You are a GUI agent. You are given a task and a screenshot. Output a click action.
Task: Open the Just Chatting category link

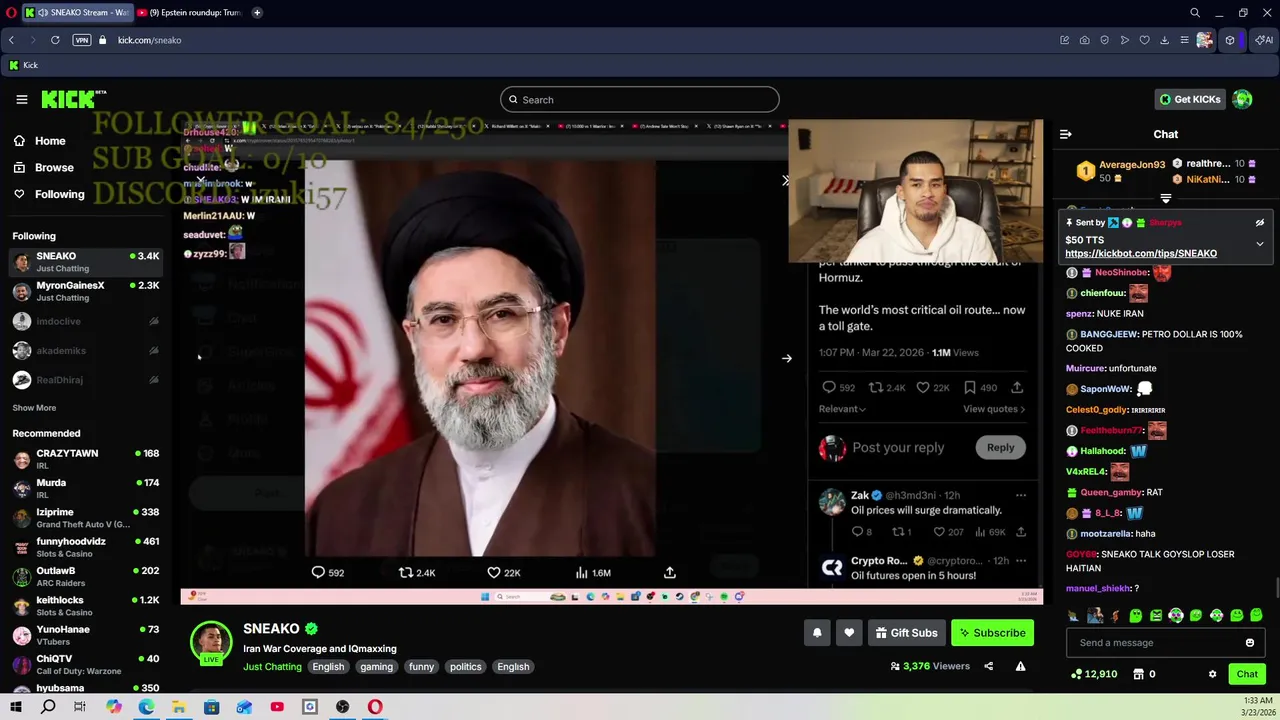click(x=272, y=667)
